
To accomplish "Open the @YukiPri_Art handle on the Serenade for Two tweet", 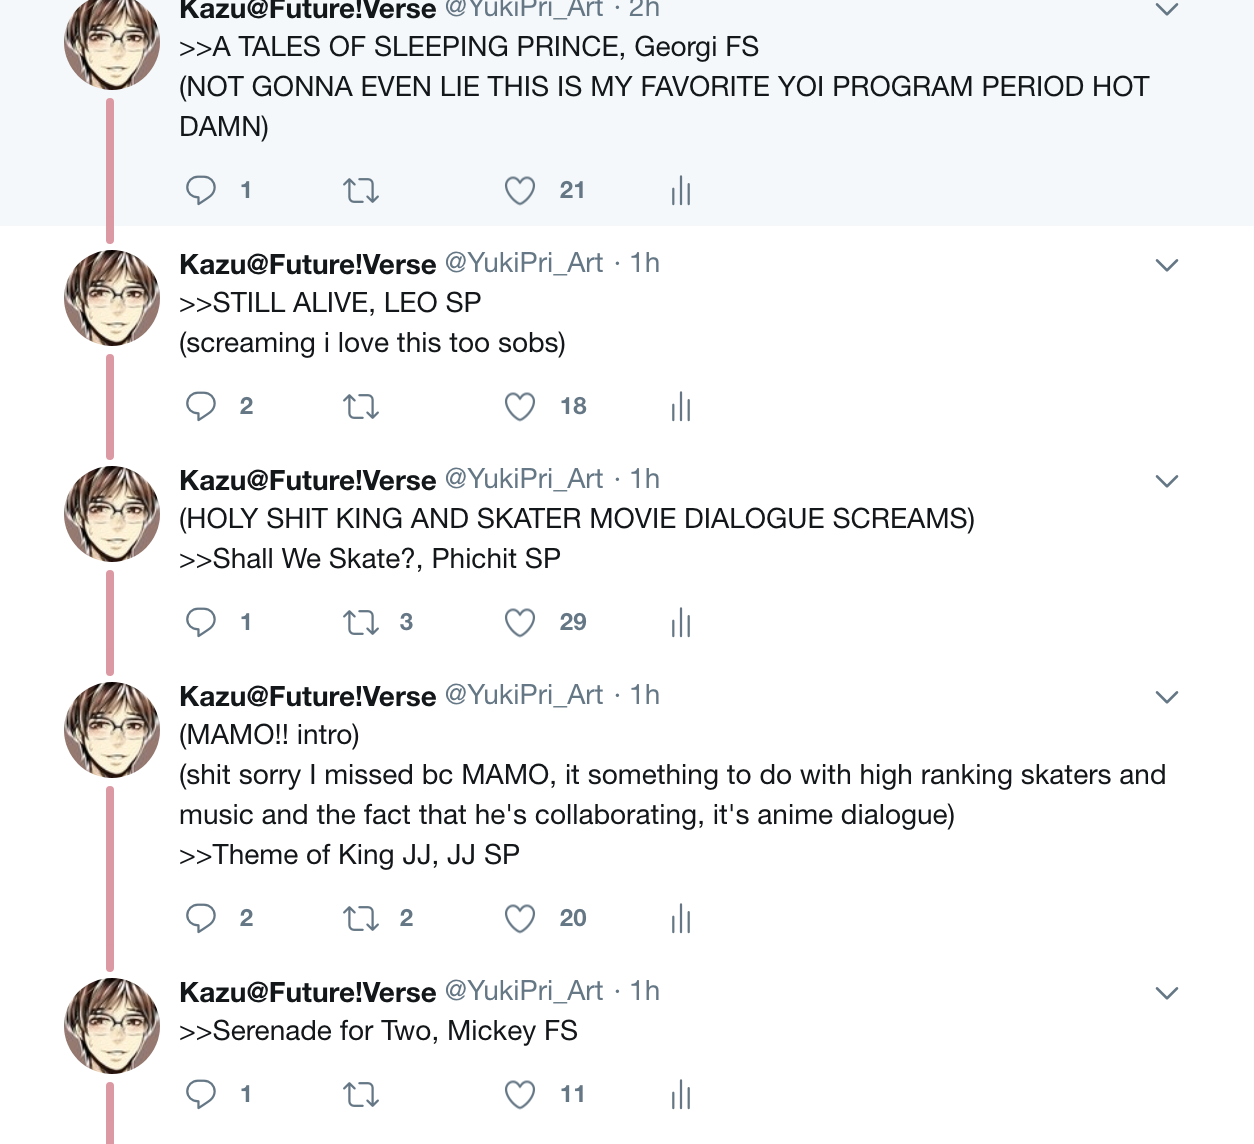I will (524, 991).
